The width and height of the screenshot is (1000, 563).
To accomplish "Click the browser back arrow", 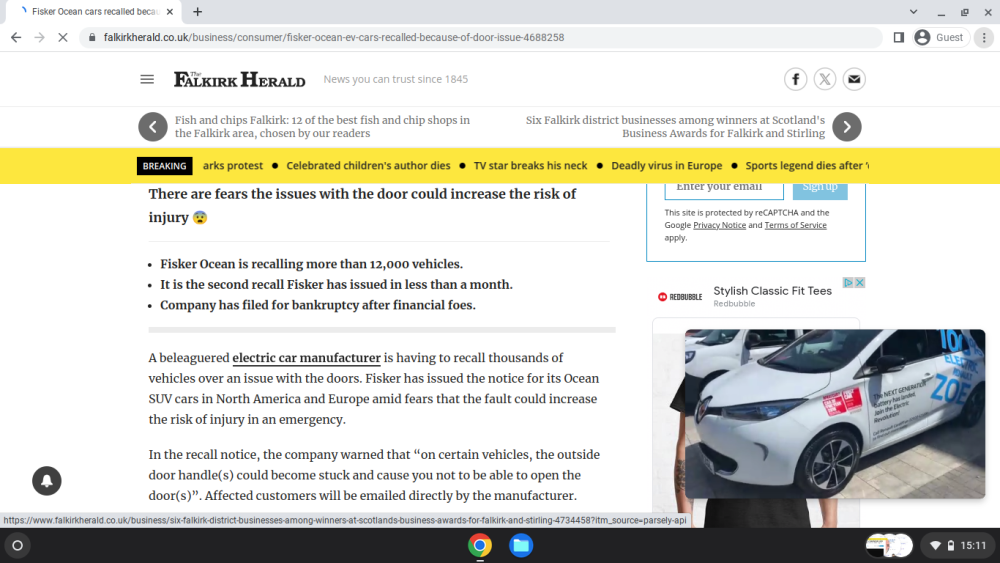I will 16,38.
